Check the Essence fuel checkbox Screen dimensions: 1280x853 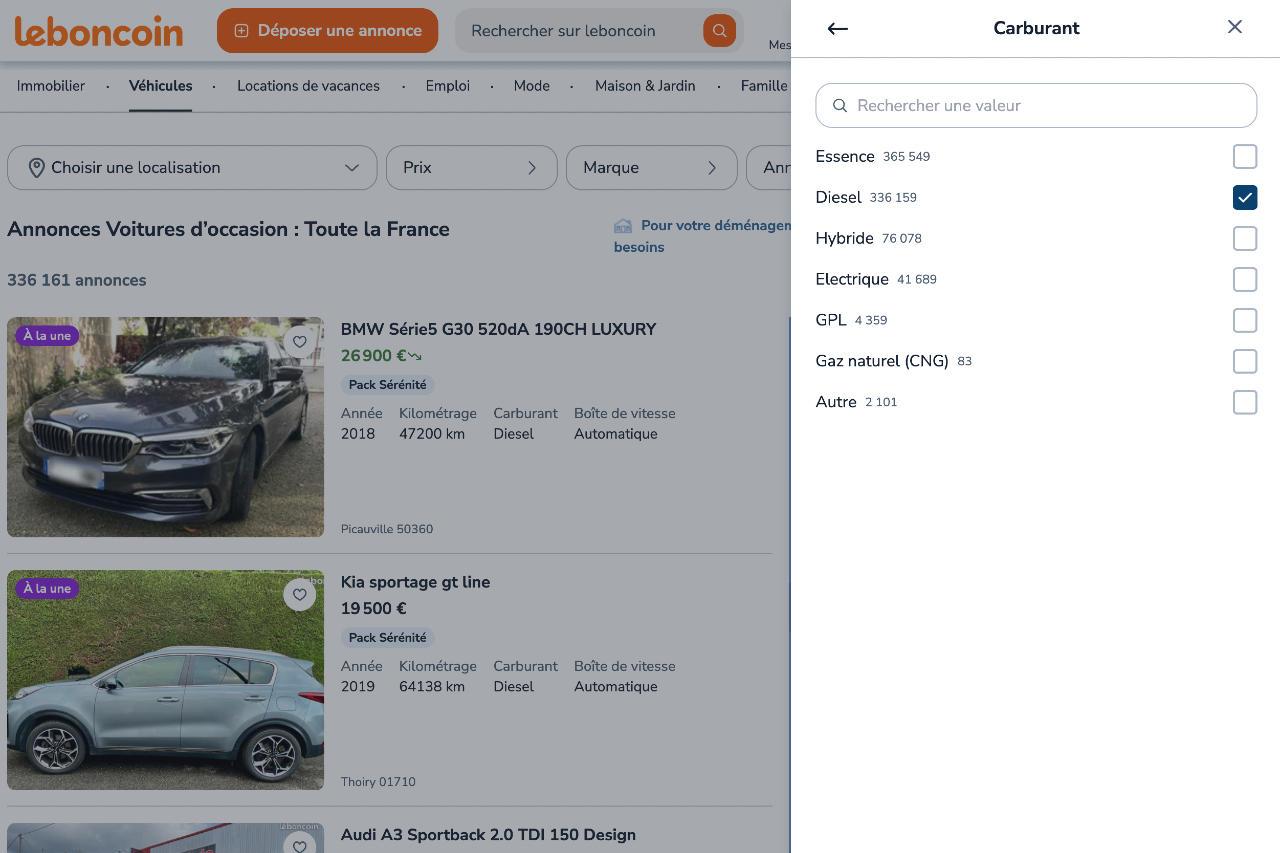click(x=1244, y=157)
